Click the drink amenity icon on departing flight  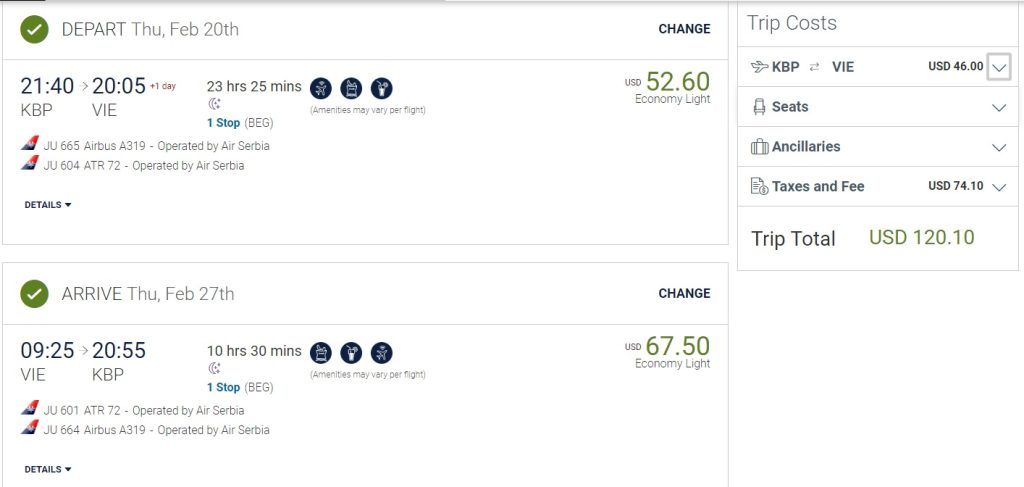click(x=381, y=87)
